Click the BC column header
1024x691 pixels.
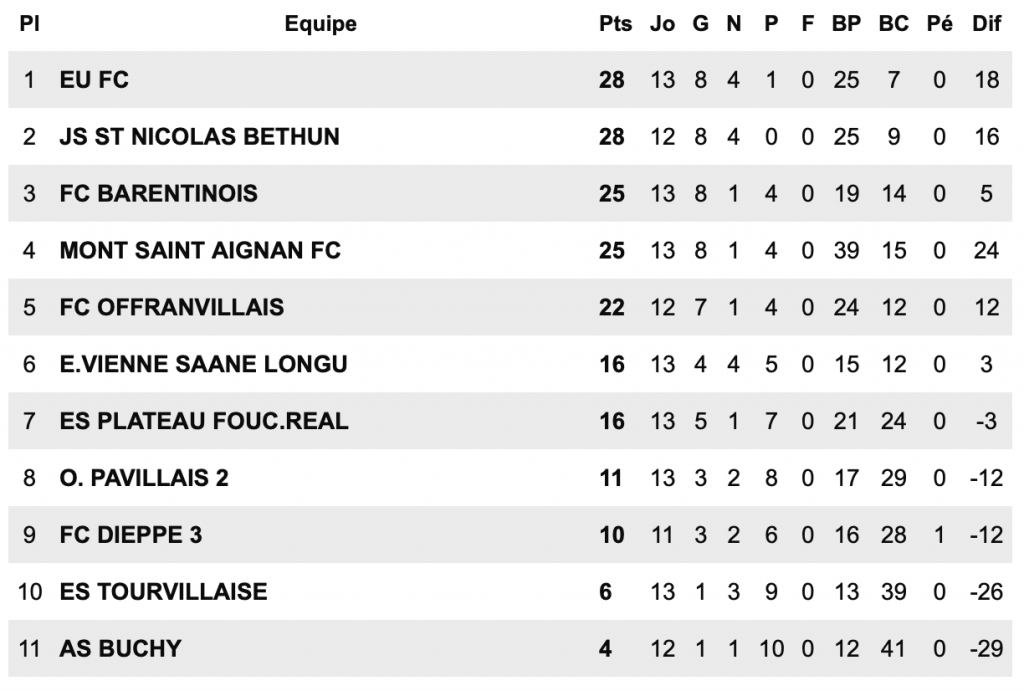(x=893, y=24)
